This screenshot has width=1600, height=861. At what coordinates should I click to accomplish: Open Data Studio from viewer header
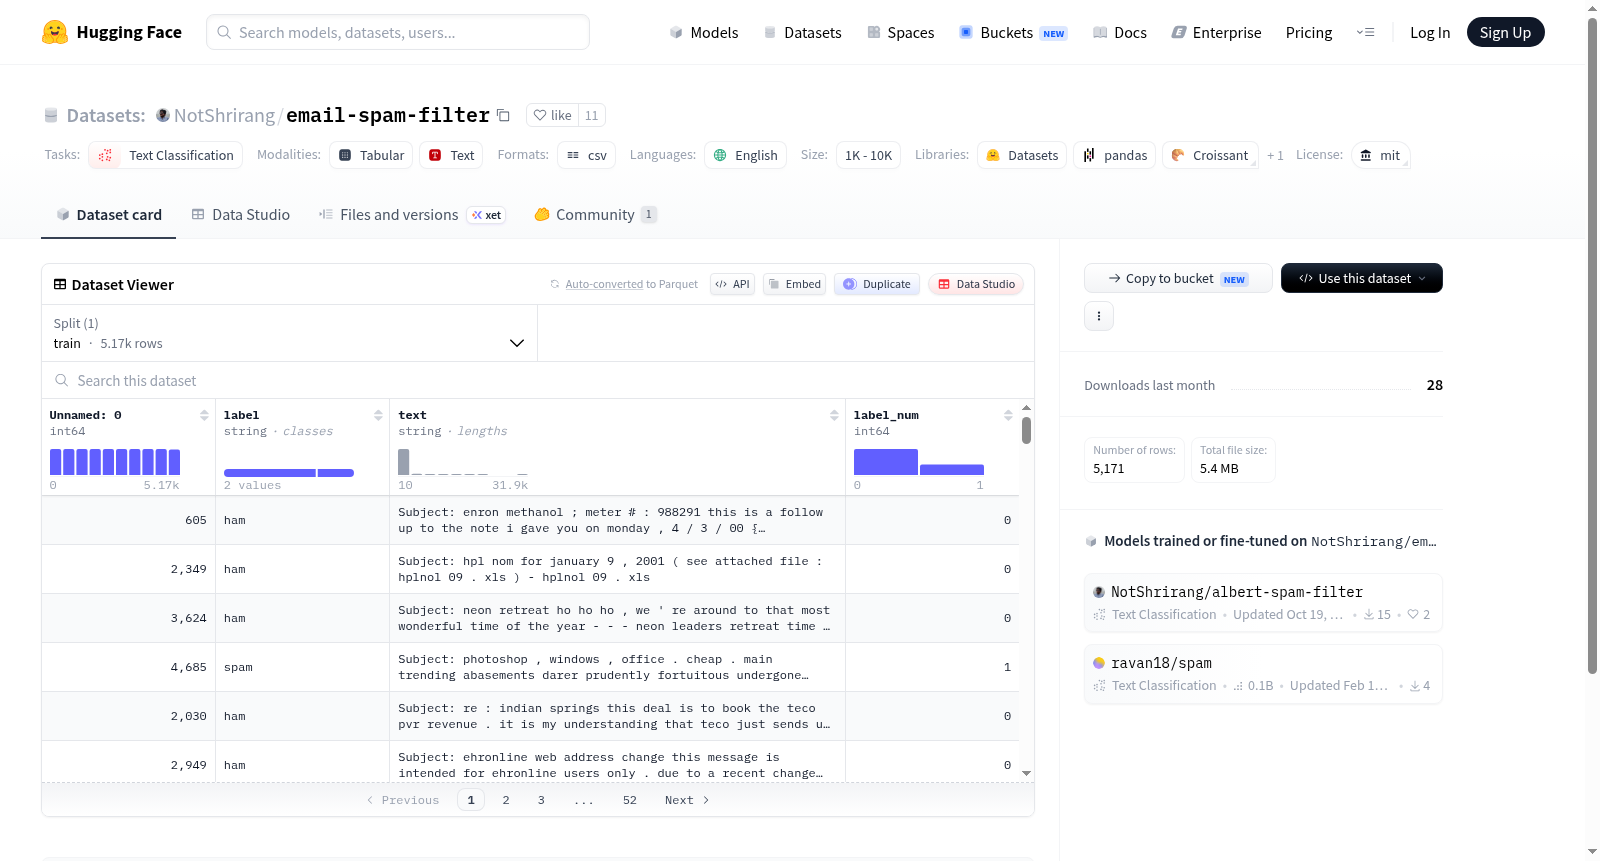(x=976, y=284)
